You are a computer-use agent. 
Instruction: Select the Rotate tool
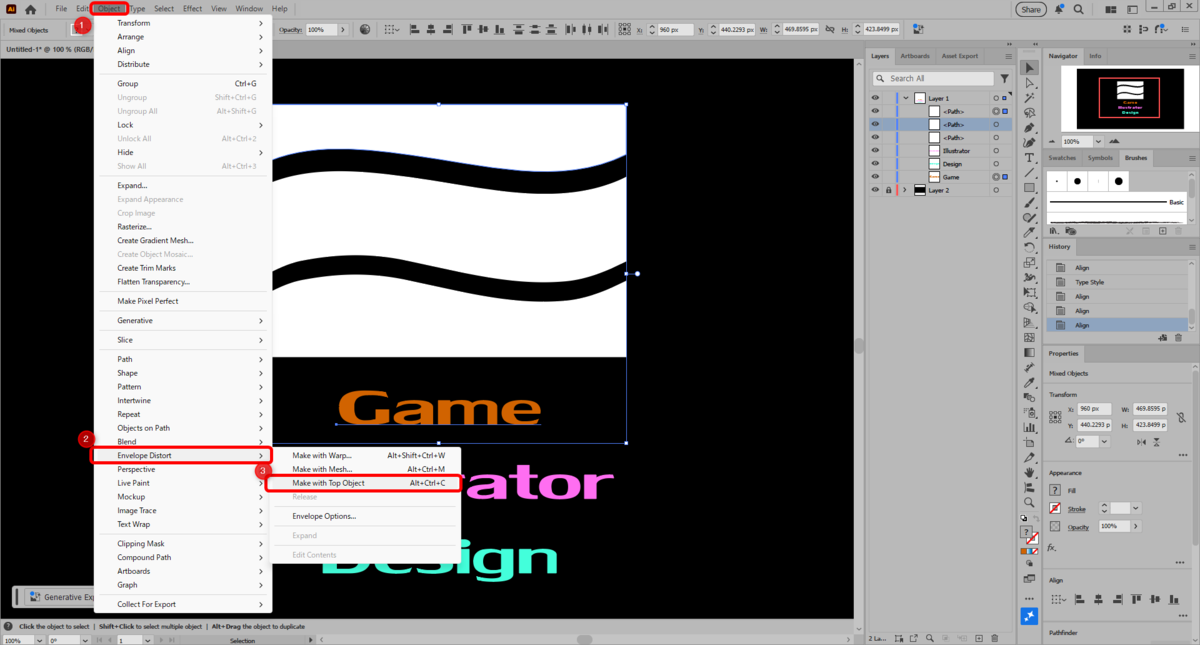point(1029,247)
